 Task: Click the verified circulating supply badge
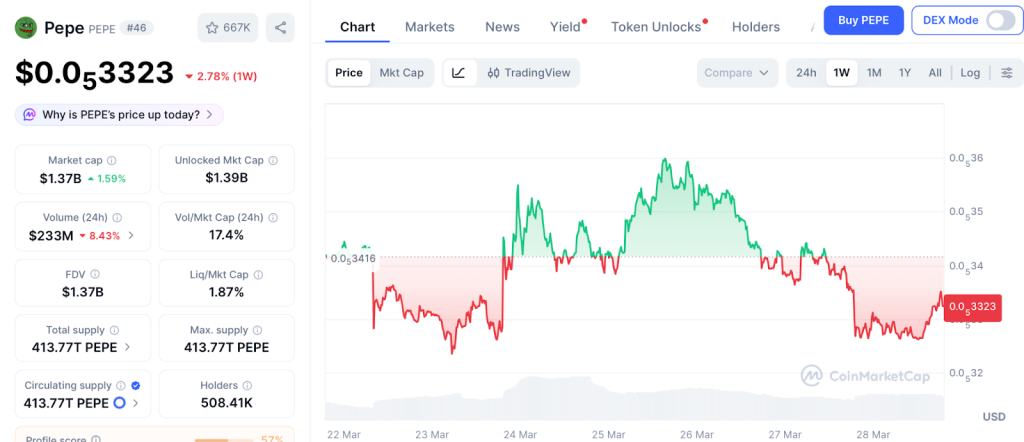tap(135, 385)
